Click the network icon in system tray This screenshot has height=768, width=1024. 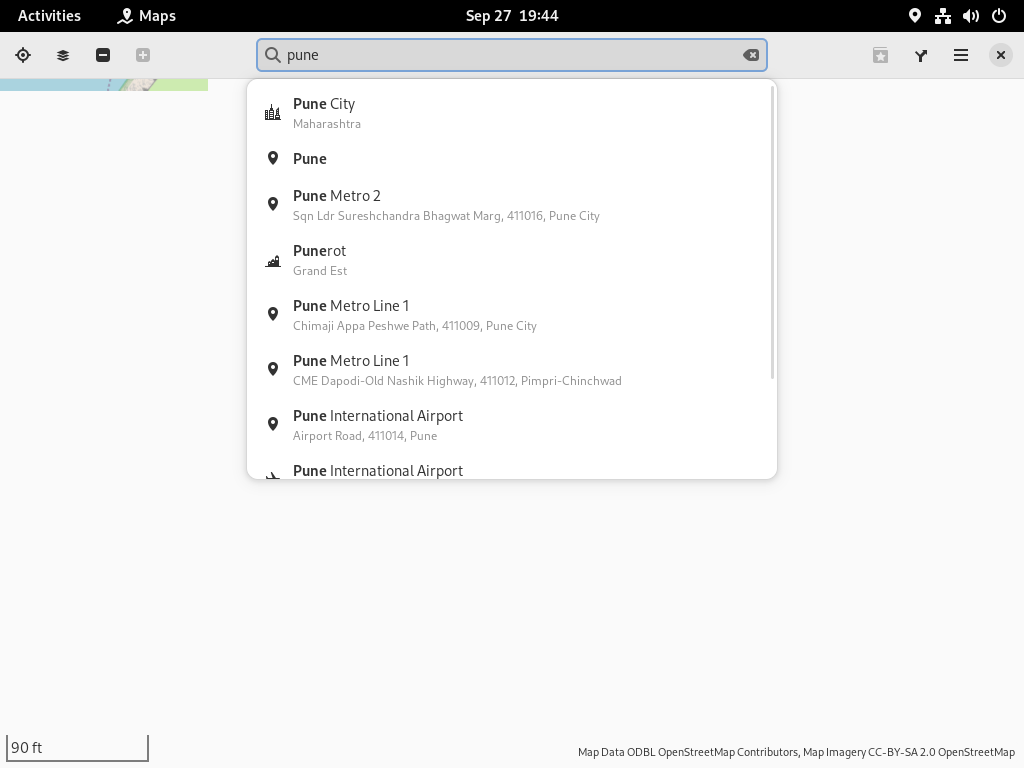[x=942, y=16]
